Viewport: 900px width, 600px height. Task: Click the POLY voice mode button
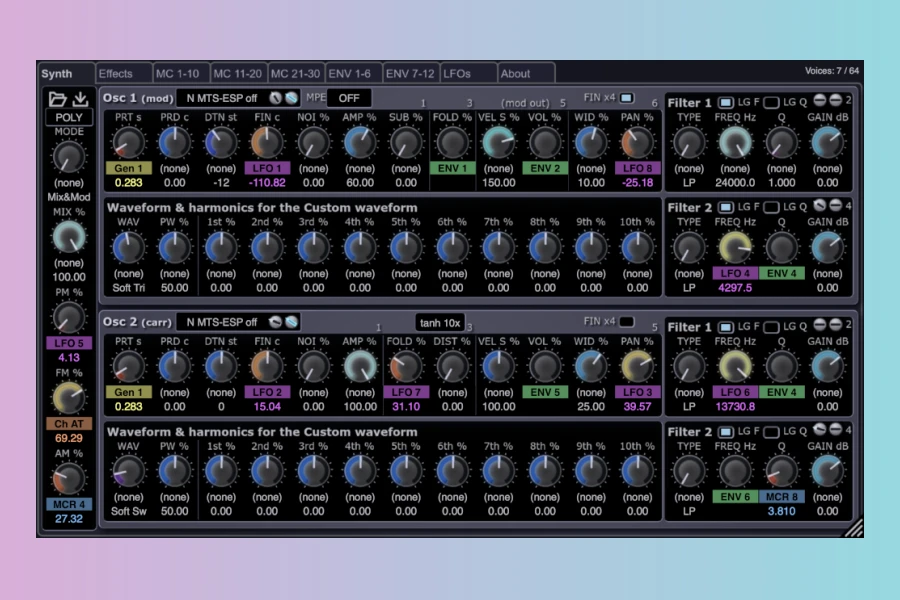point(69,117)
